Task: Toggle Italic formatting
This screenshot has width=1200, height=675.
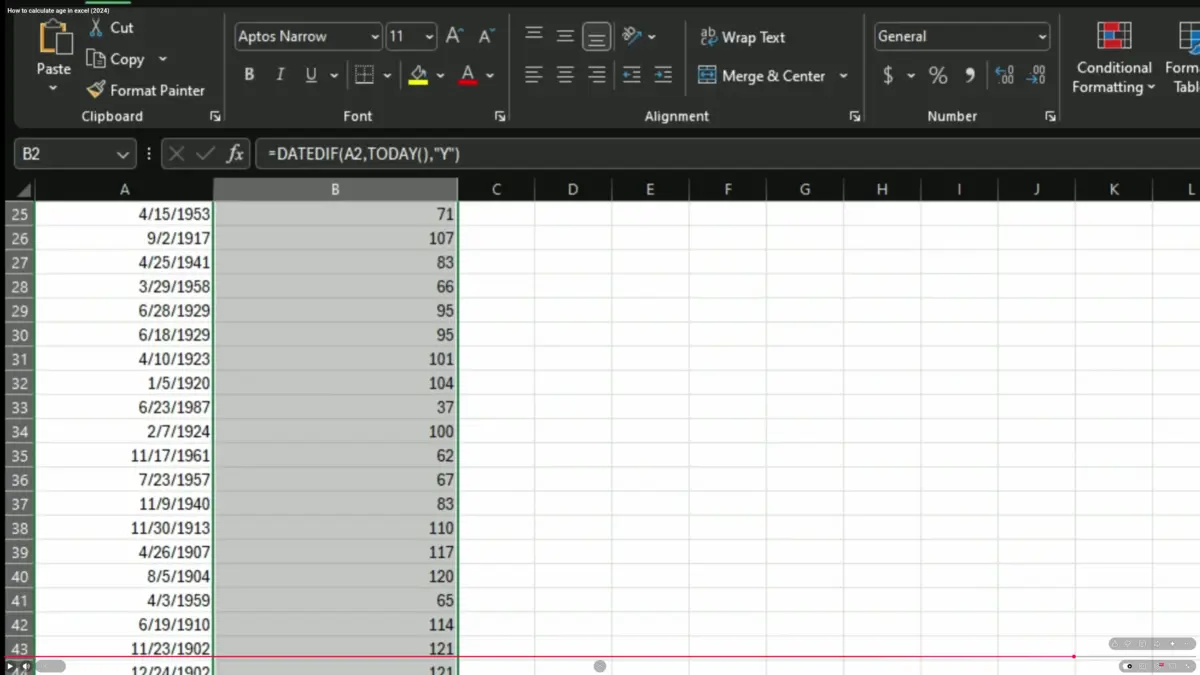Action: click(280, 75)
